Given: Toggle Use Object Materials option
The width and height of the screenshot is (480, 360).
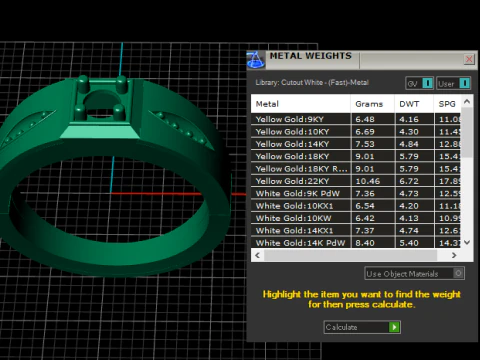Looking at the screenshot, I should point(414,274).
